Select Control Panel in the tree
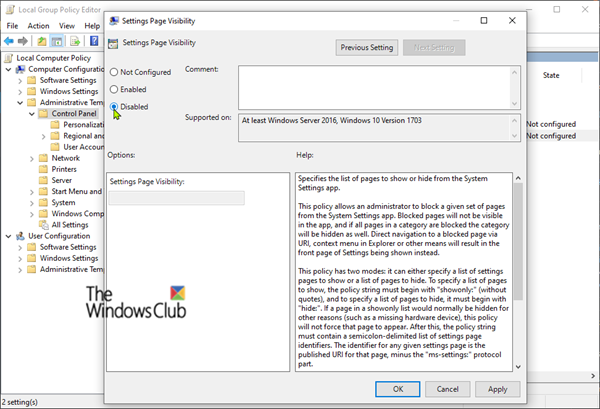 74,114
